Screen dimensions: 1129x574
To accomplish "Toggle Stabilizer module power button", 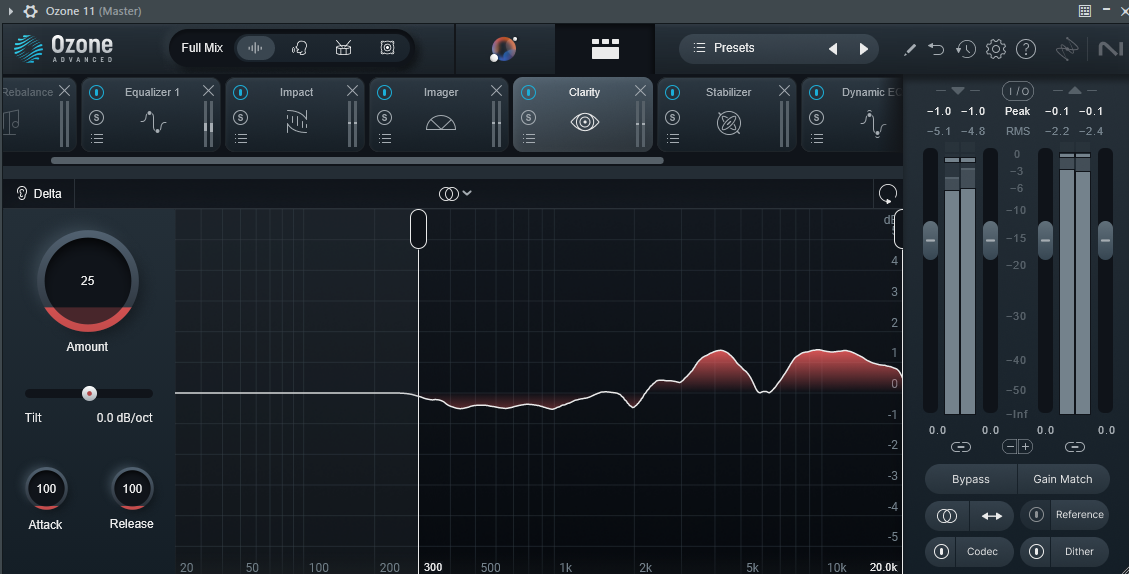I will click(x=672, y=92).
